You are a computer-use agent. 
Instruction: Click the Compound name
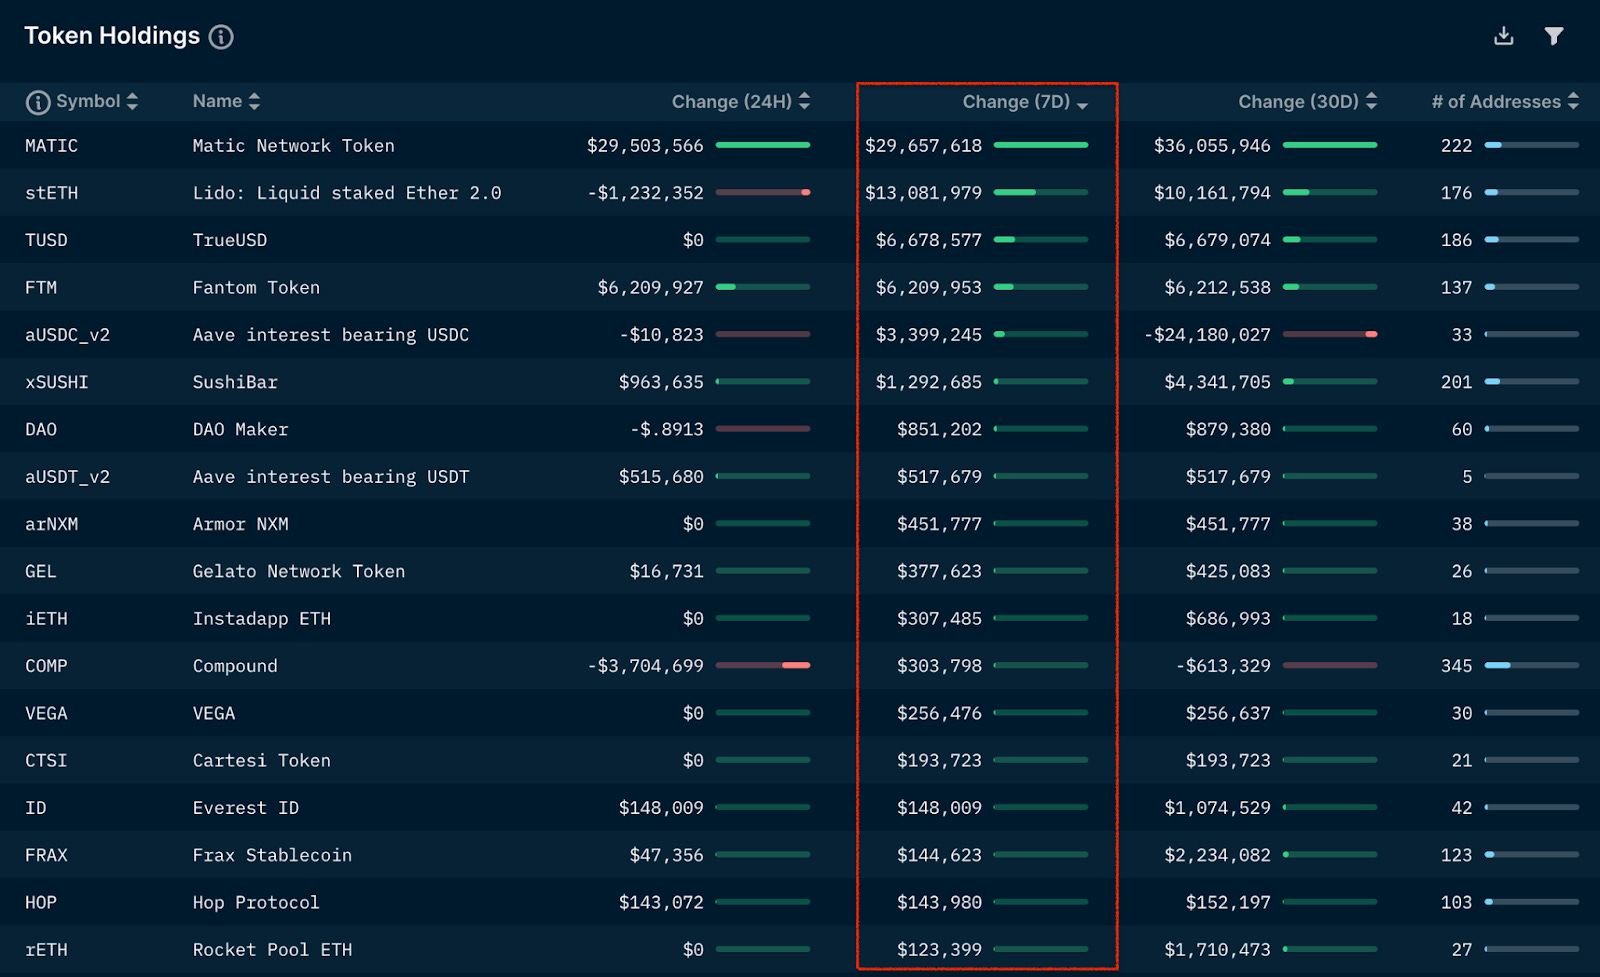(x=235, y=666)
